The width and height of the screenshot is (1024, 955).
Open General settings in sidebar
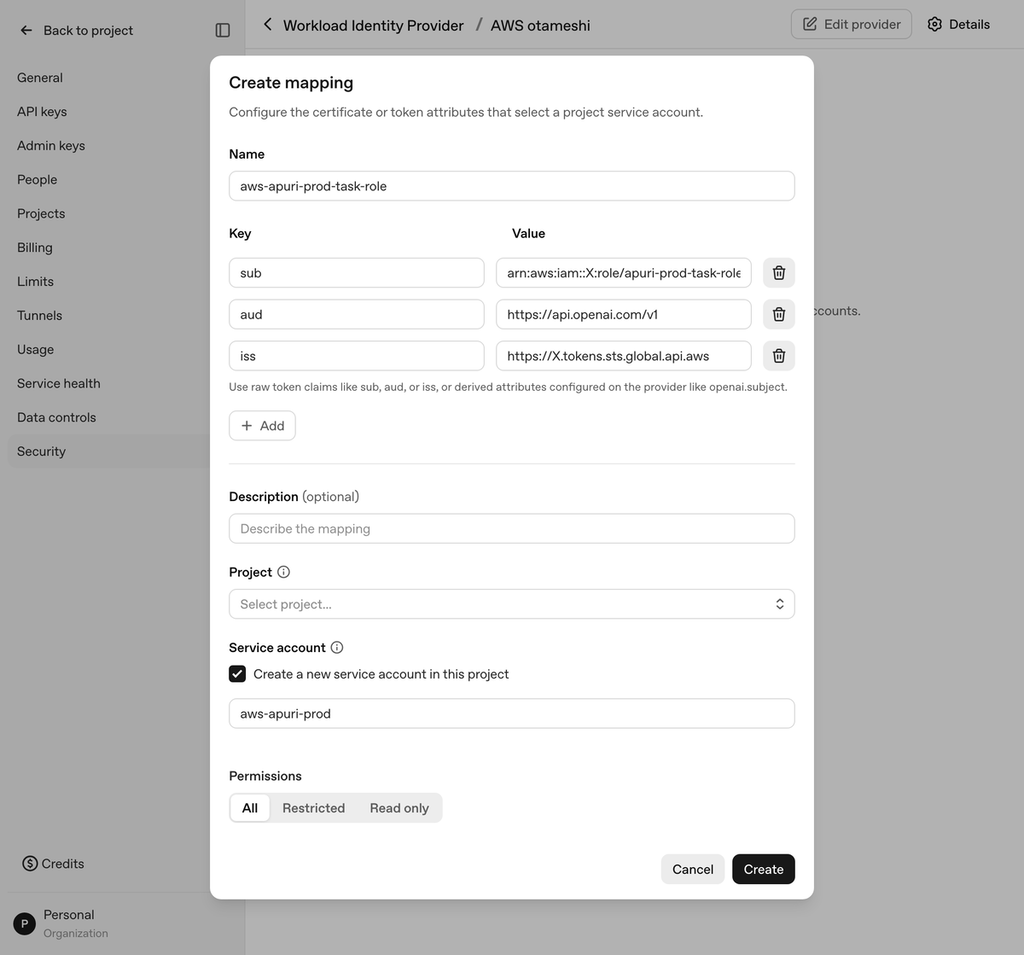click(x=40, y=78)
